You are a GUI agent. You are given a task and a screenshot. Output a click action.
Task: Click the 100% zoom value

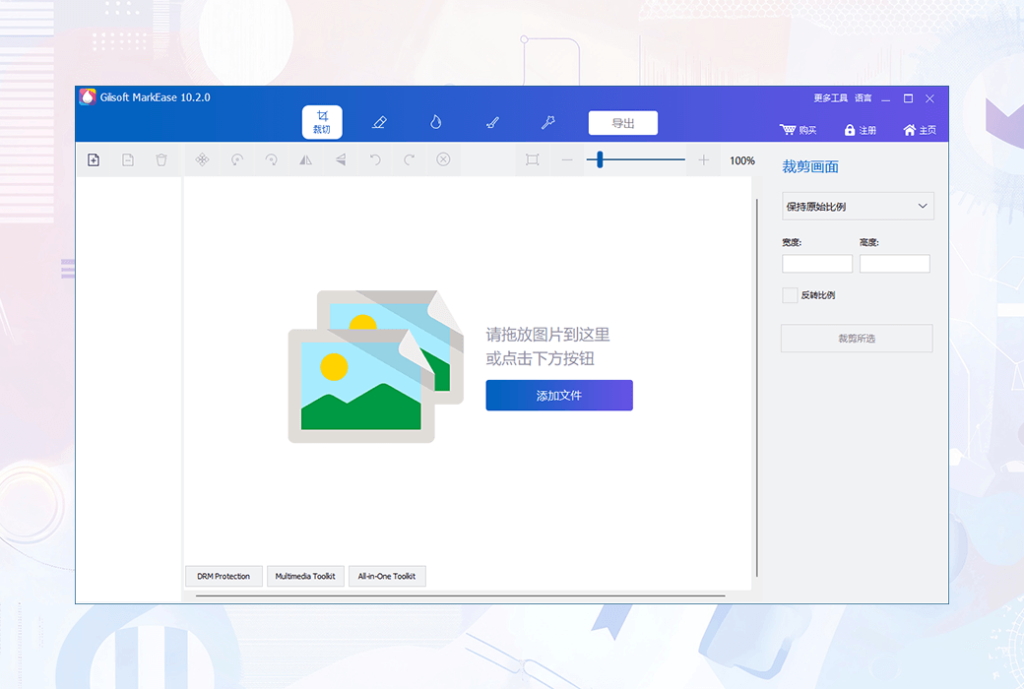(x=742, y=161)
